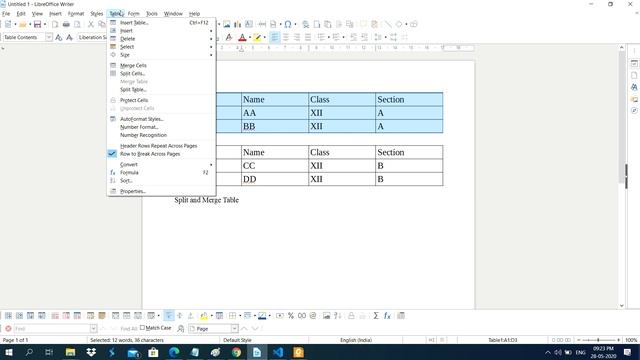Choose Split Cells in Table menu
This screenshot has height=360, width=640.
[x=161, y=73]
